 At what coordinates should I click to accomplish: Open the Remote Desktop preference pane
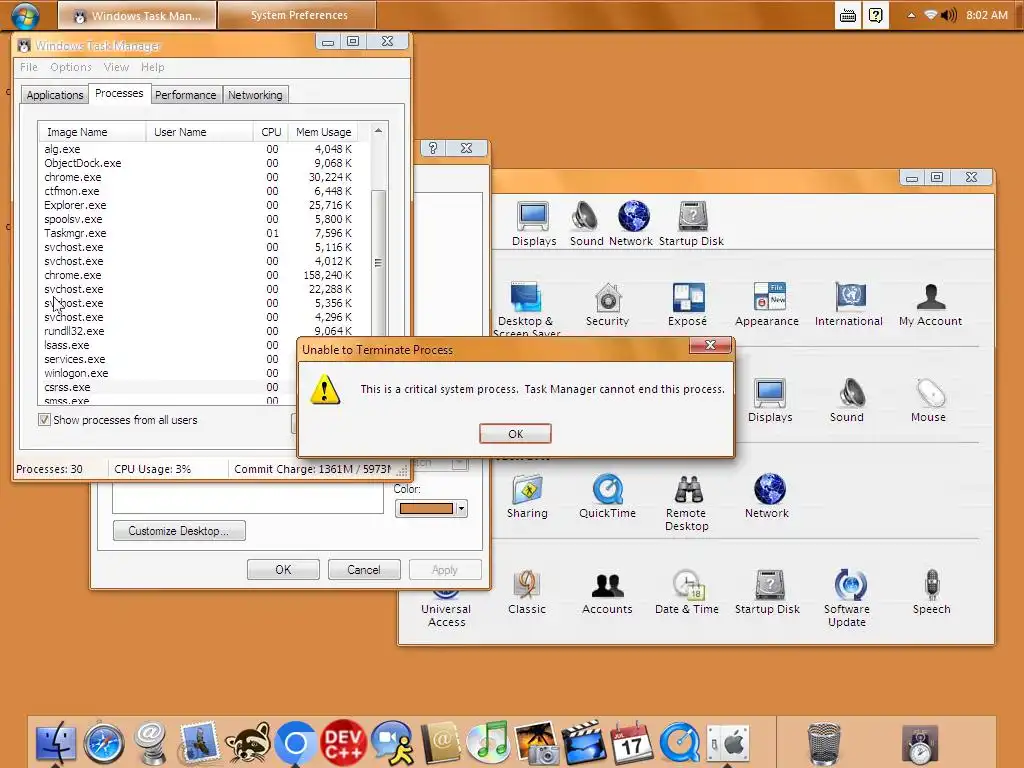click(x=687, y=503)
